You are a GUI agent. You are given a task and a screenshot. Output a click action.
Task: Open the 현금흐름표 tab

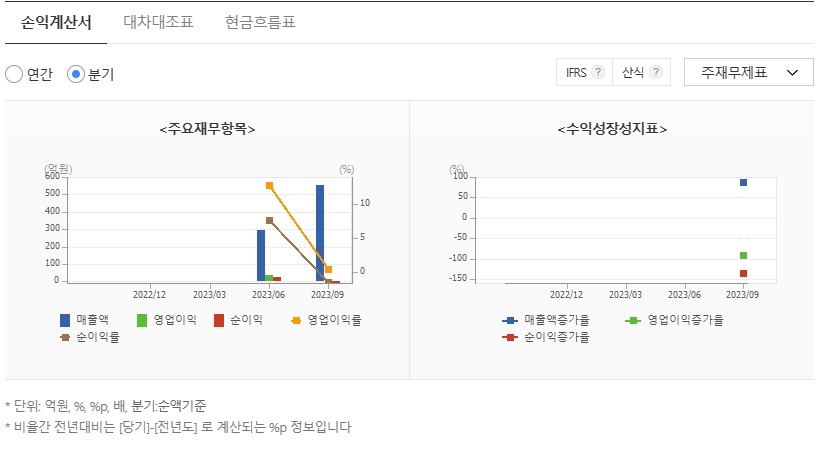pos(260,22)
